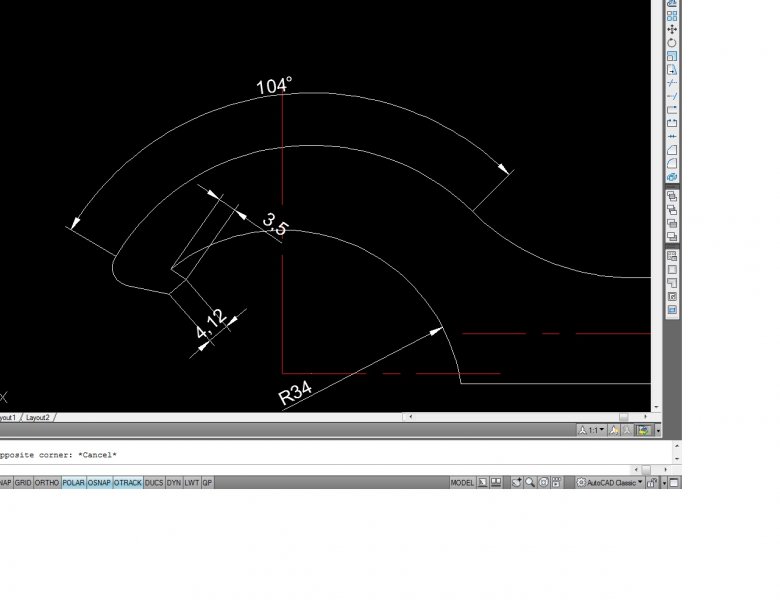This screenshot has height=600, width=780.
Task: Select the 4,12 dimension text
Action: pos(211,324)
